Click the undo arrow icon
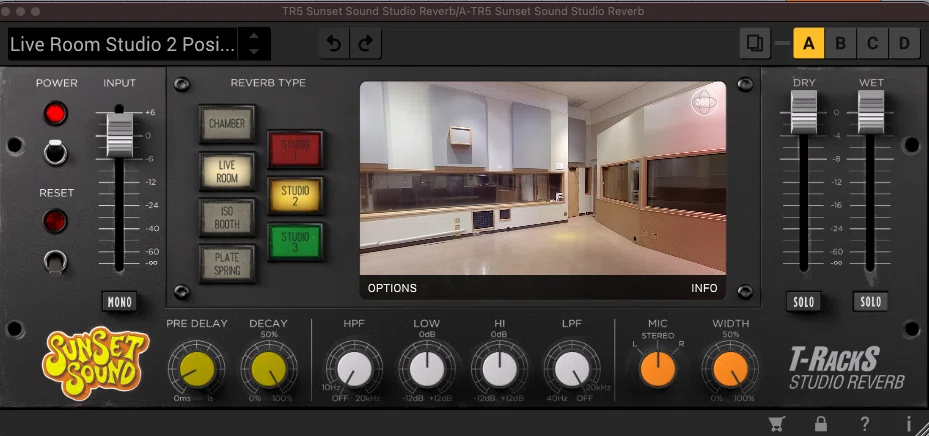The width and height of the screenshot is (929, 436). coord(334,44)
